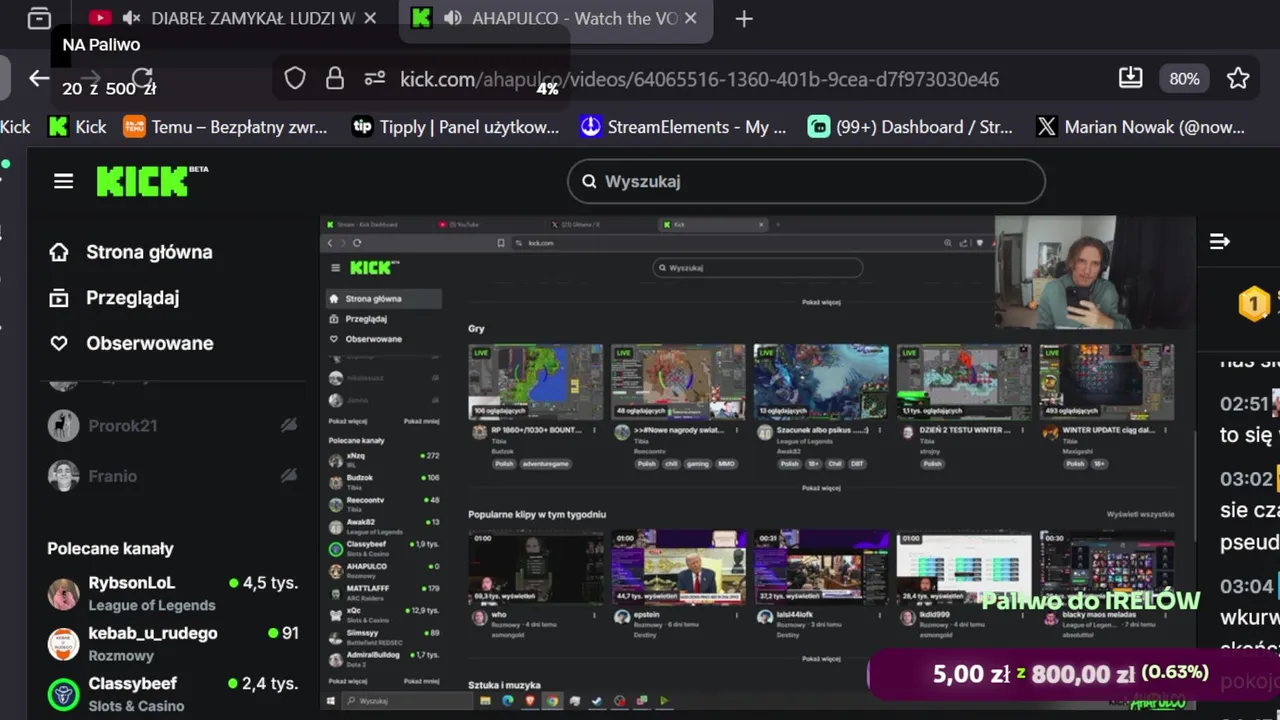Click the 02:51 chat timestamp
Screen dimensions: 1280x720
point(1245,404)
